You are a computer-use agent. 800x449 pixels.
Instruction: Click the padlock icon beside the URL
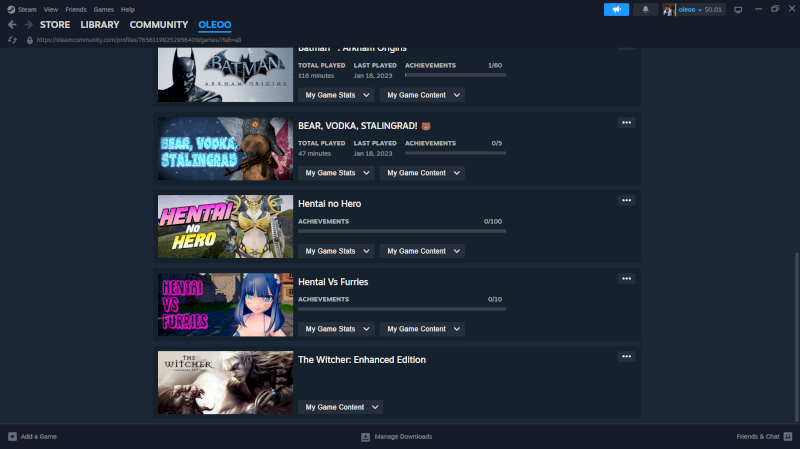(x=30, y=40)
